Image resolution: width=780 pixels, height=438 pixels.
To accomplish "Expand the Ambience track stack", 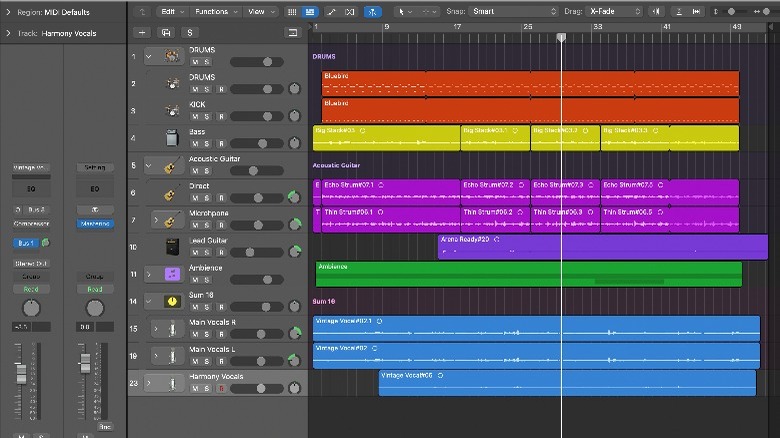I will tap(149, 273).
